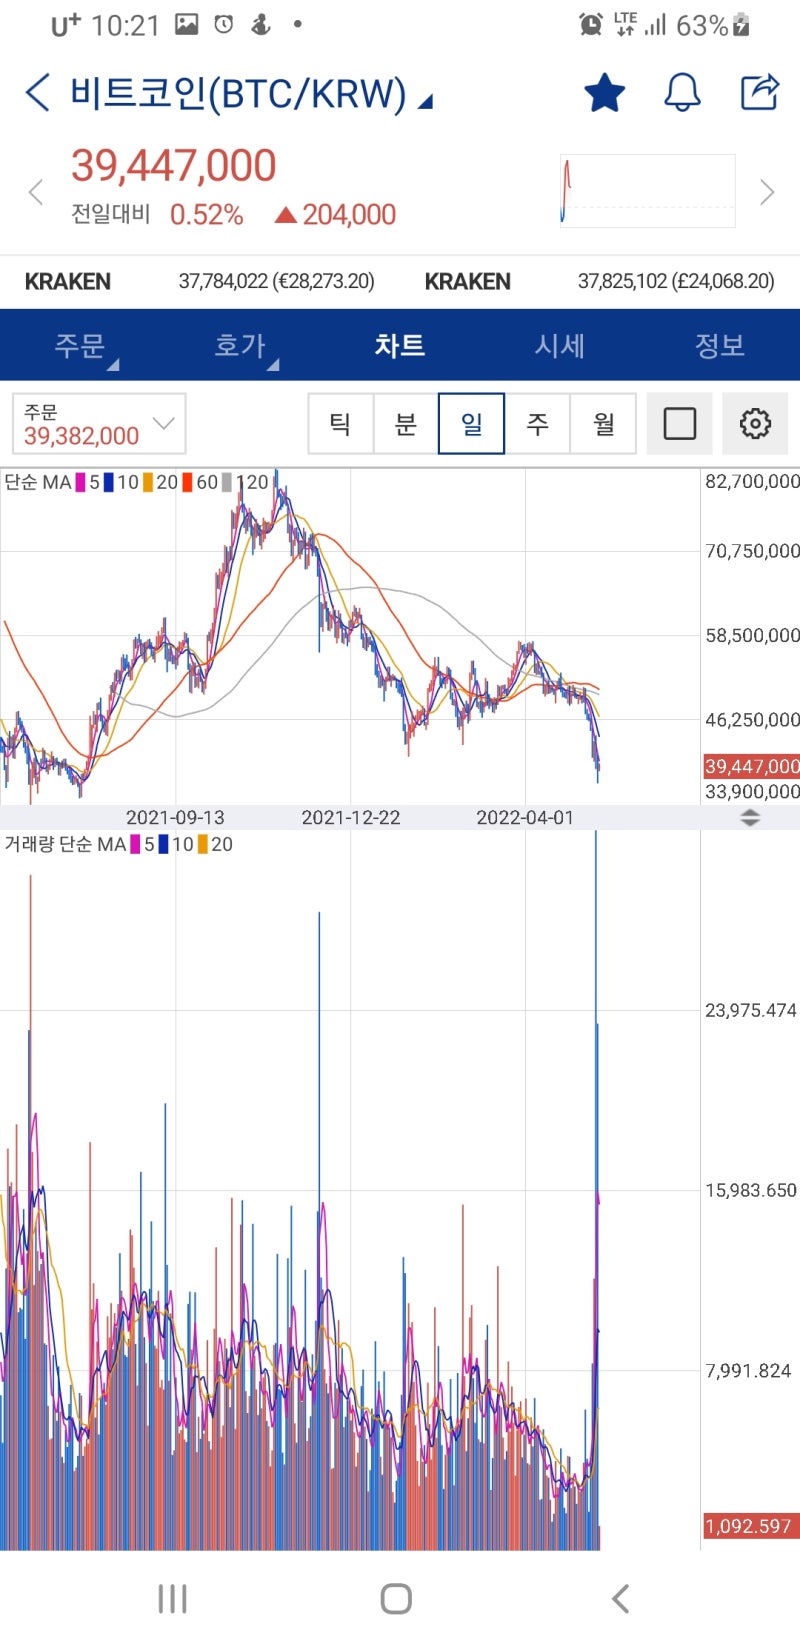Click the red MA 60 color swatch

point(187,482)
